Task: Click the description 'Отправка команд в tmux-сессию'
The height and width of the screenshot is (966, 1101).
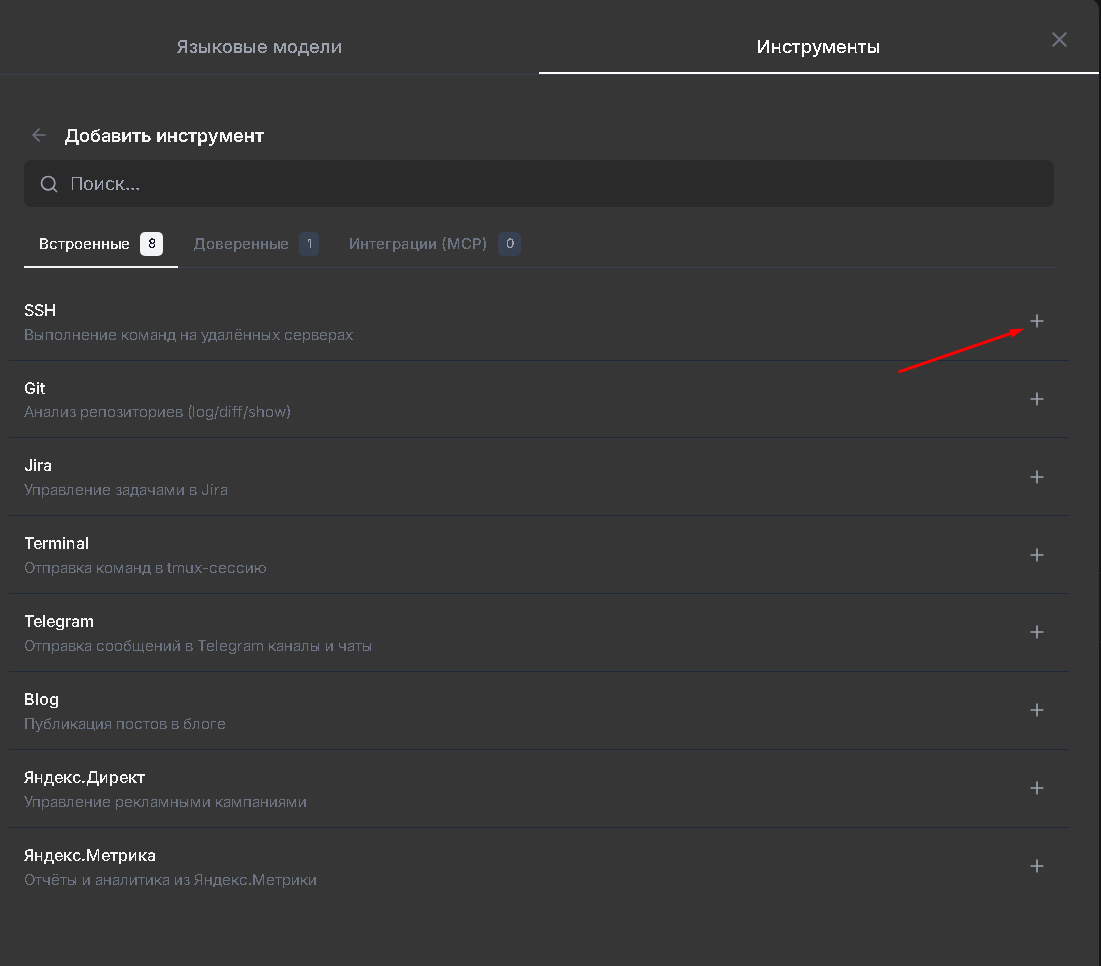Action: (145, 568)
